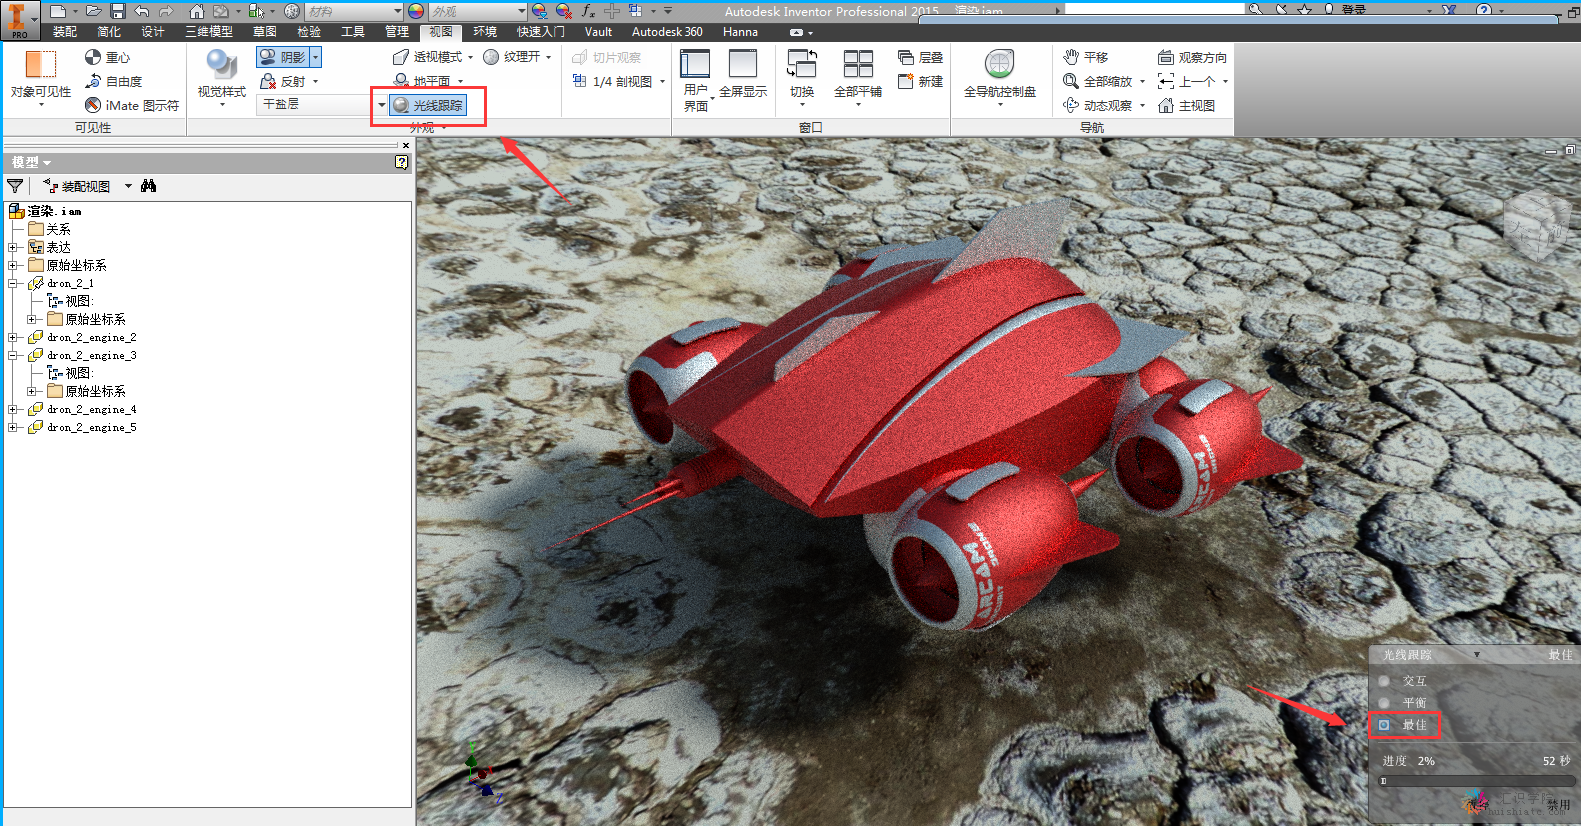The image size is (1581, 826).
Task: Open the Autodesk 360 tab
Action: point(667,32)
